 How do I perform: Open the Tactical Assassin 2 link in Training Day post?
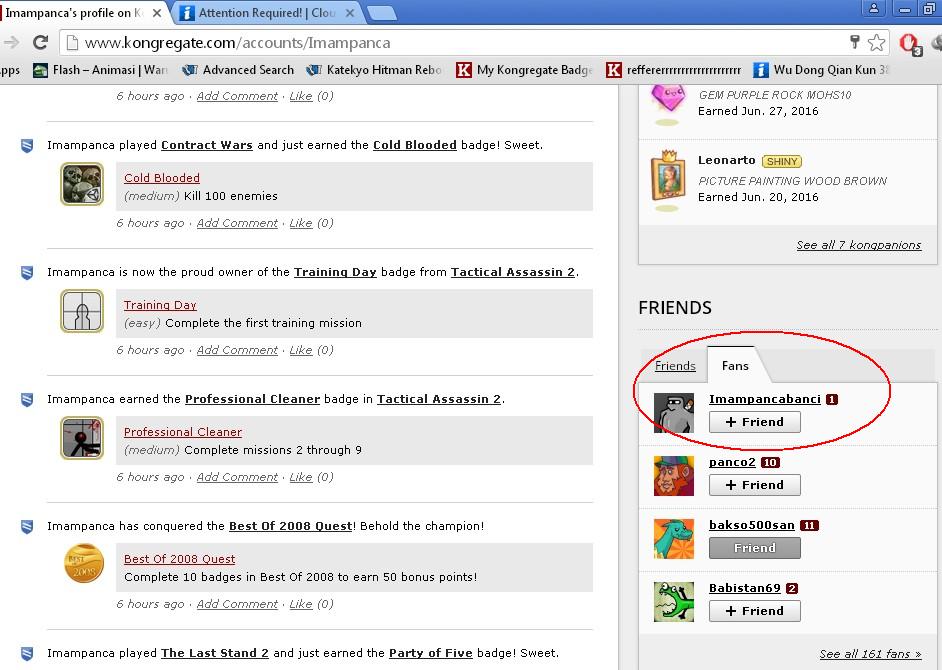click(512, 272)
